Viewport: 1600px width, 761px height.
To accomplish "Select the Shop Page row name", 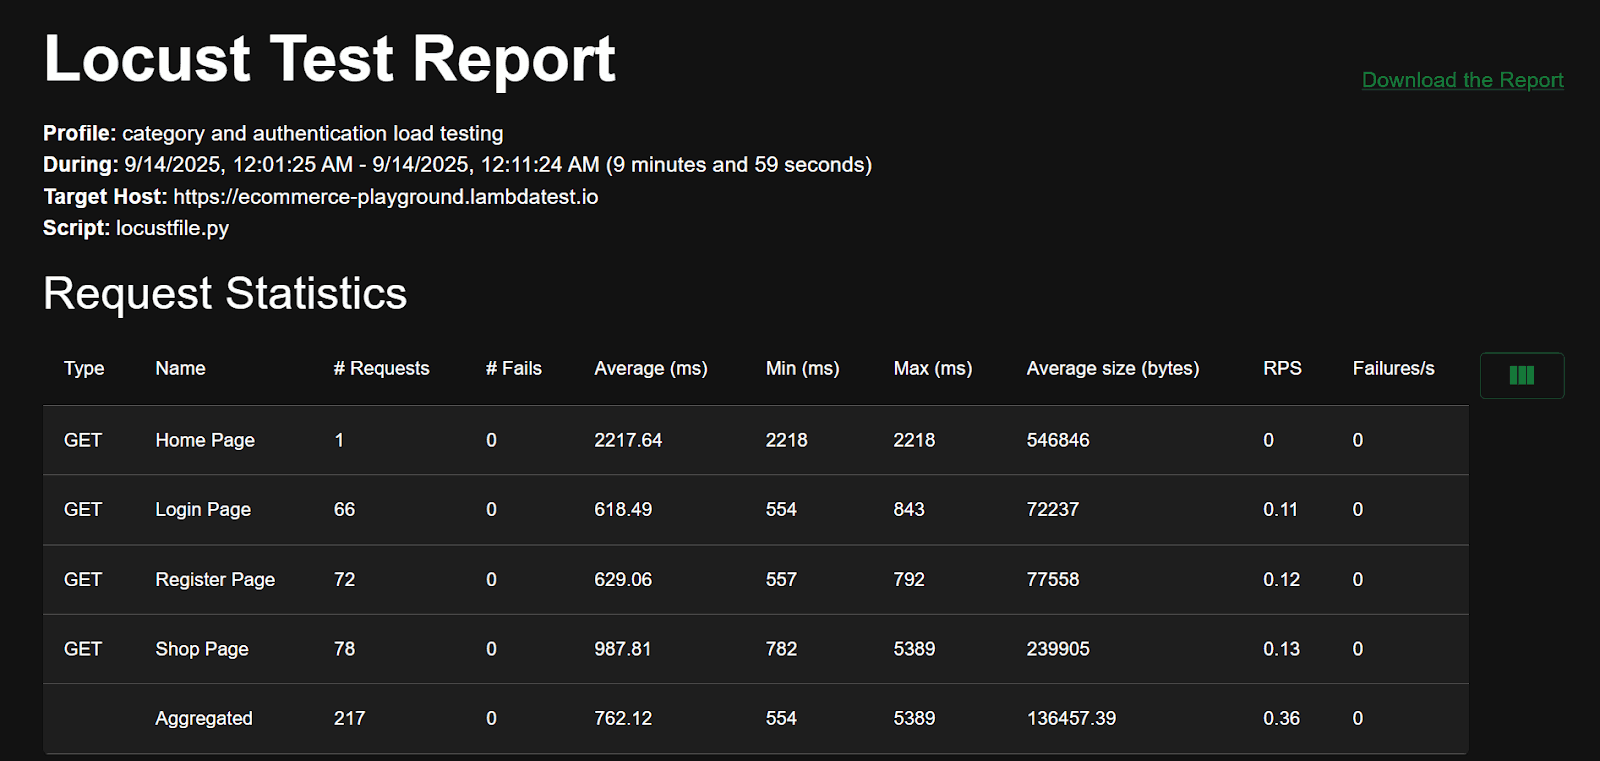I will tap(202, 649).
